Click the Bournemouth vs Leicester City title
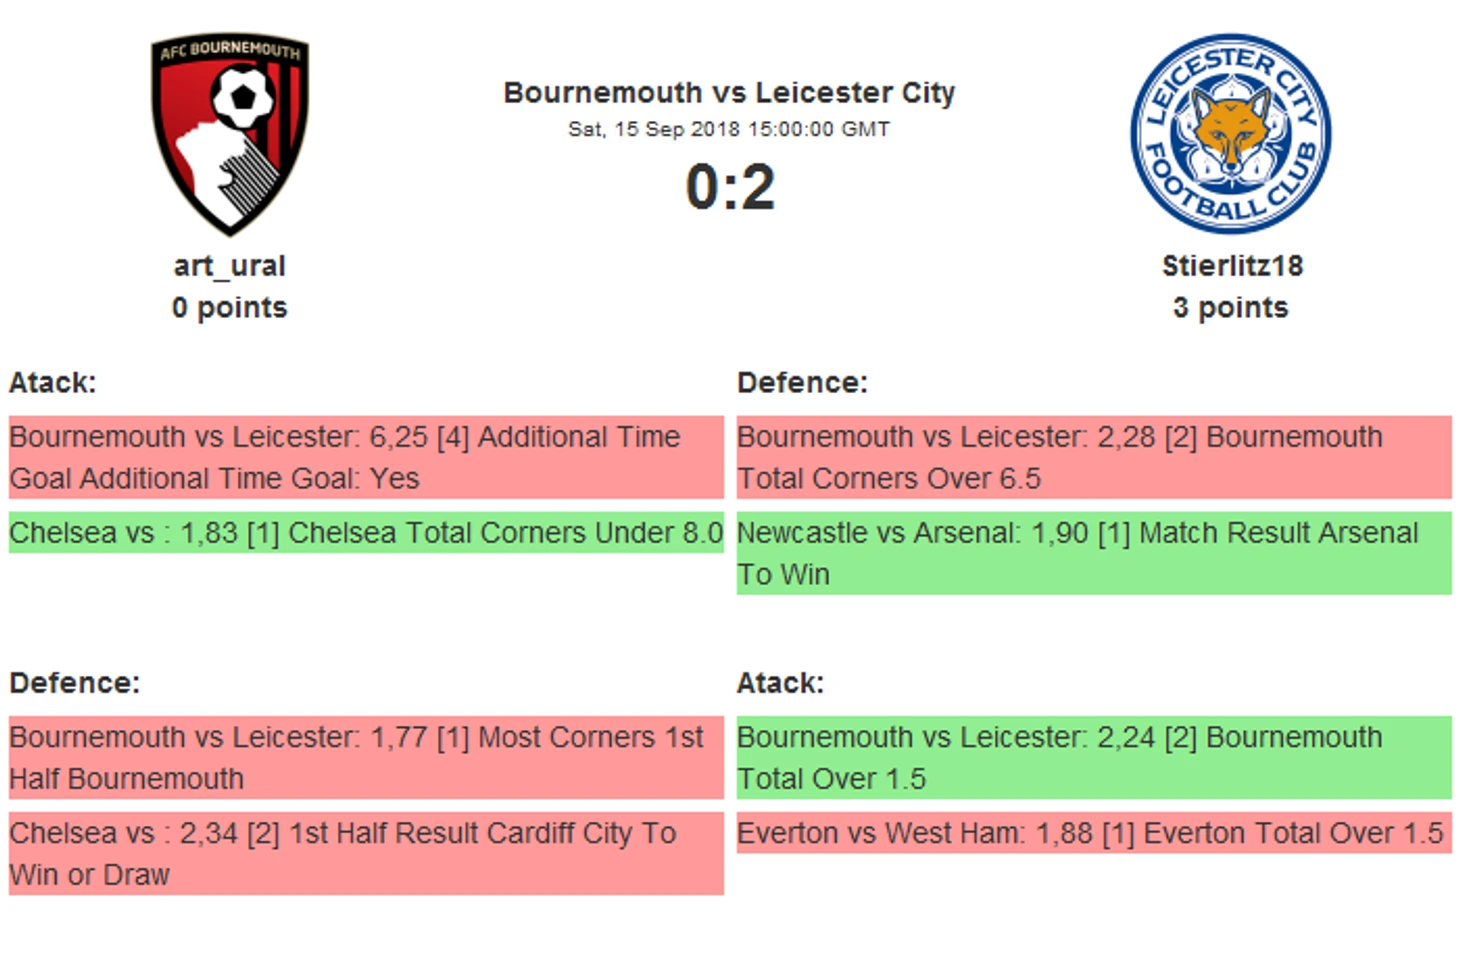Screen dimensions: 1460x959 [729, 93]
